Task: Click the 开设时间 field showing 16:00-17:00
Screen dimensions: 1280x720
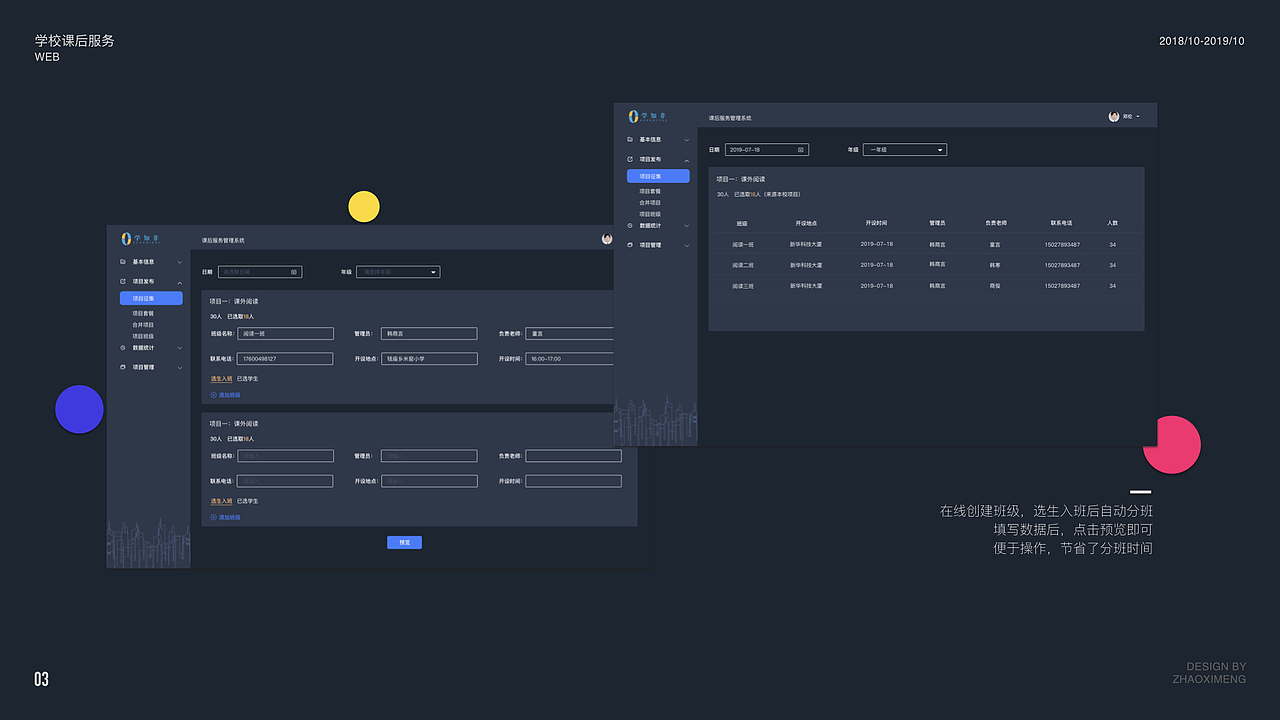Action: 570,359
